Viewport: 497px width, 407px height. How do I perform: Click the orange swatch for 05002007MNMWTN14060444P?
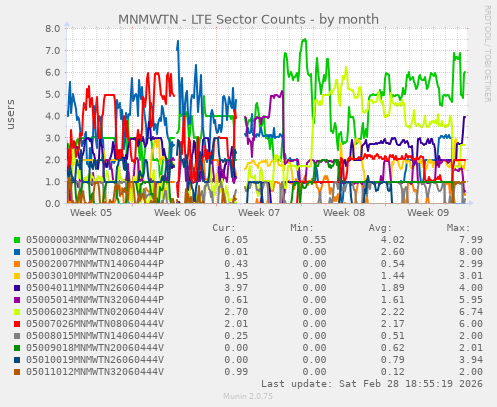click(x=17, y=264)
